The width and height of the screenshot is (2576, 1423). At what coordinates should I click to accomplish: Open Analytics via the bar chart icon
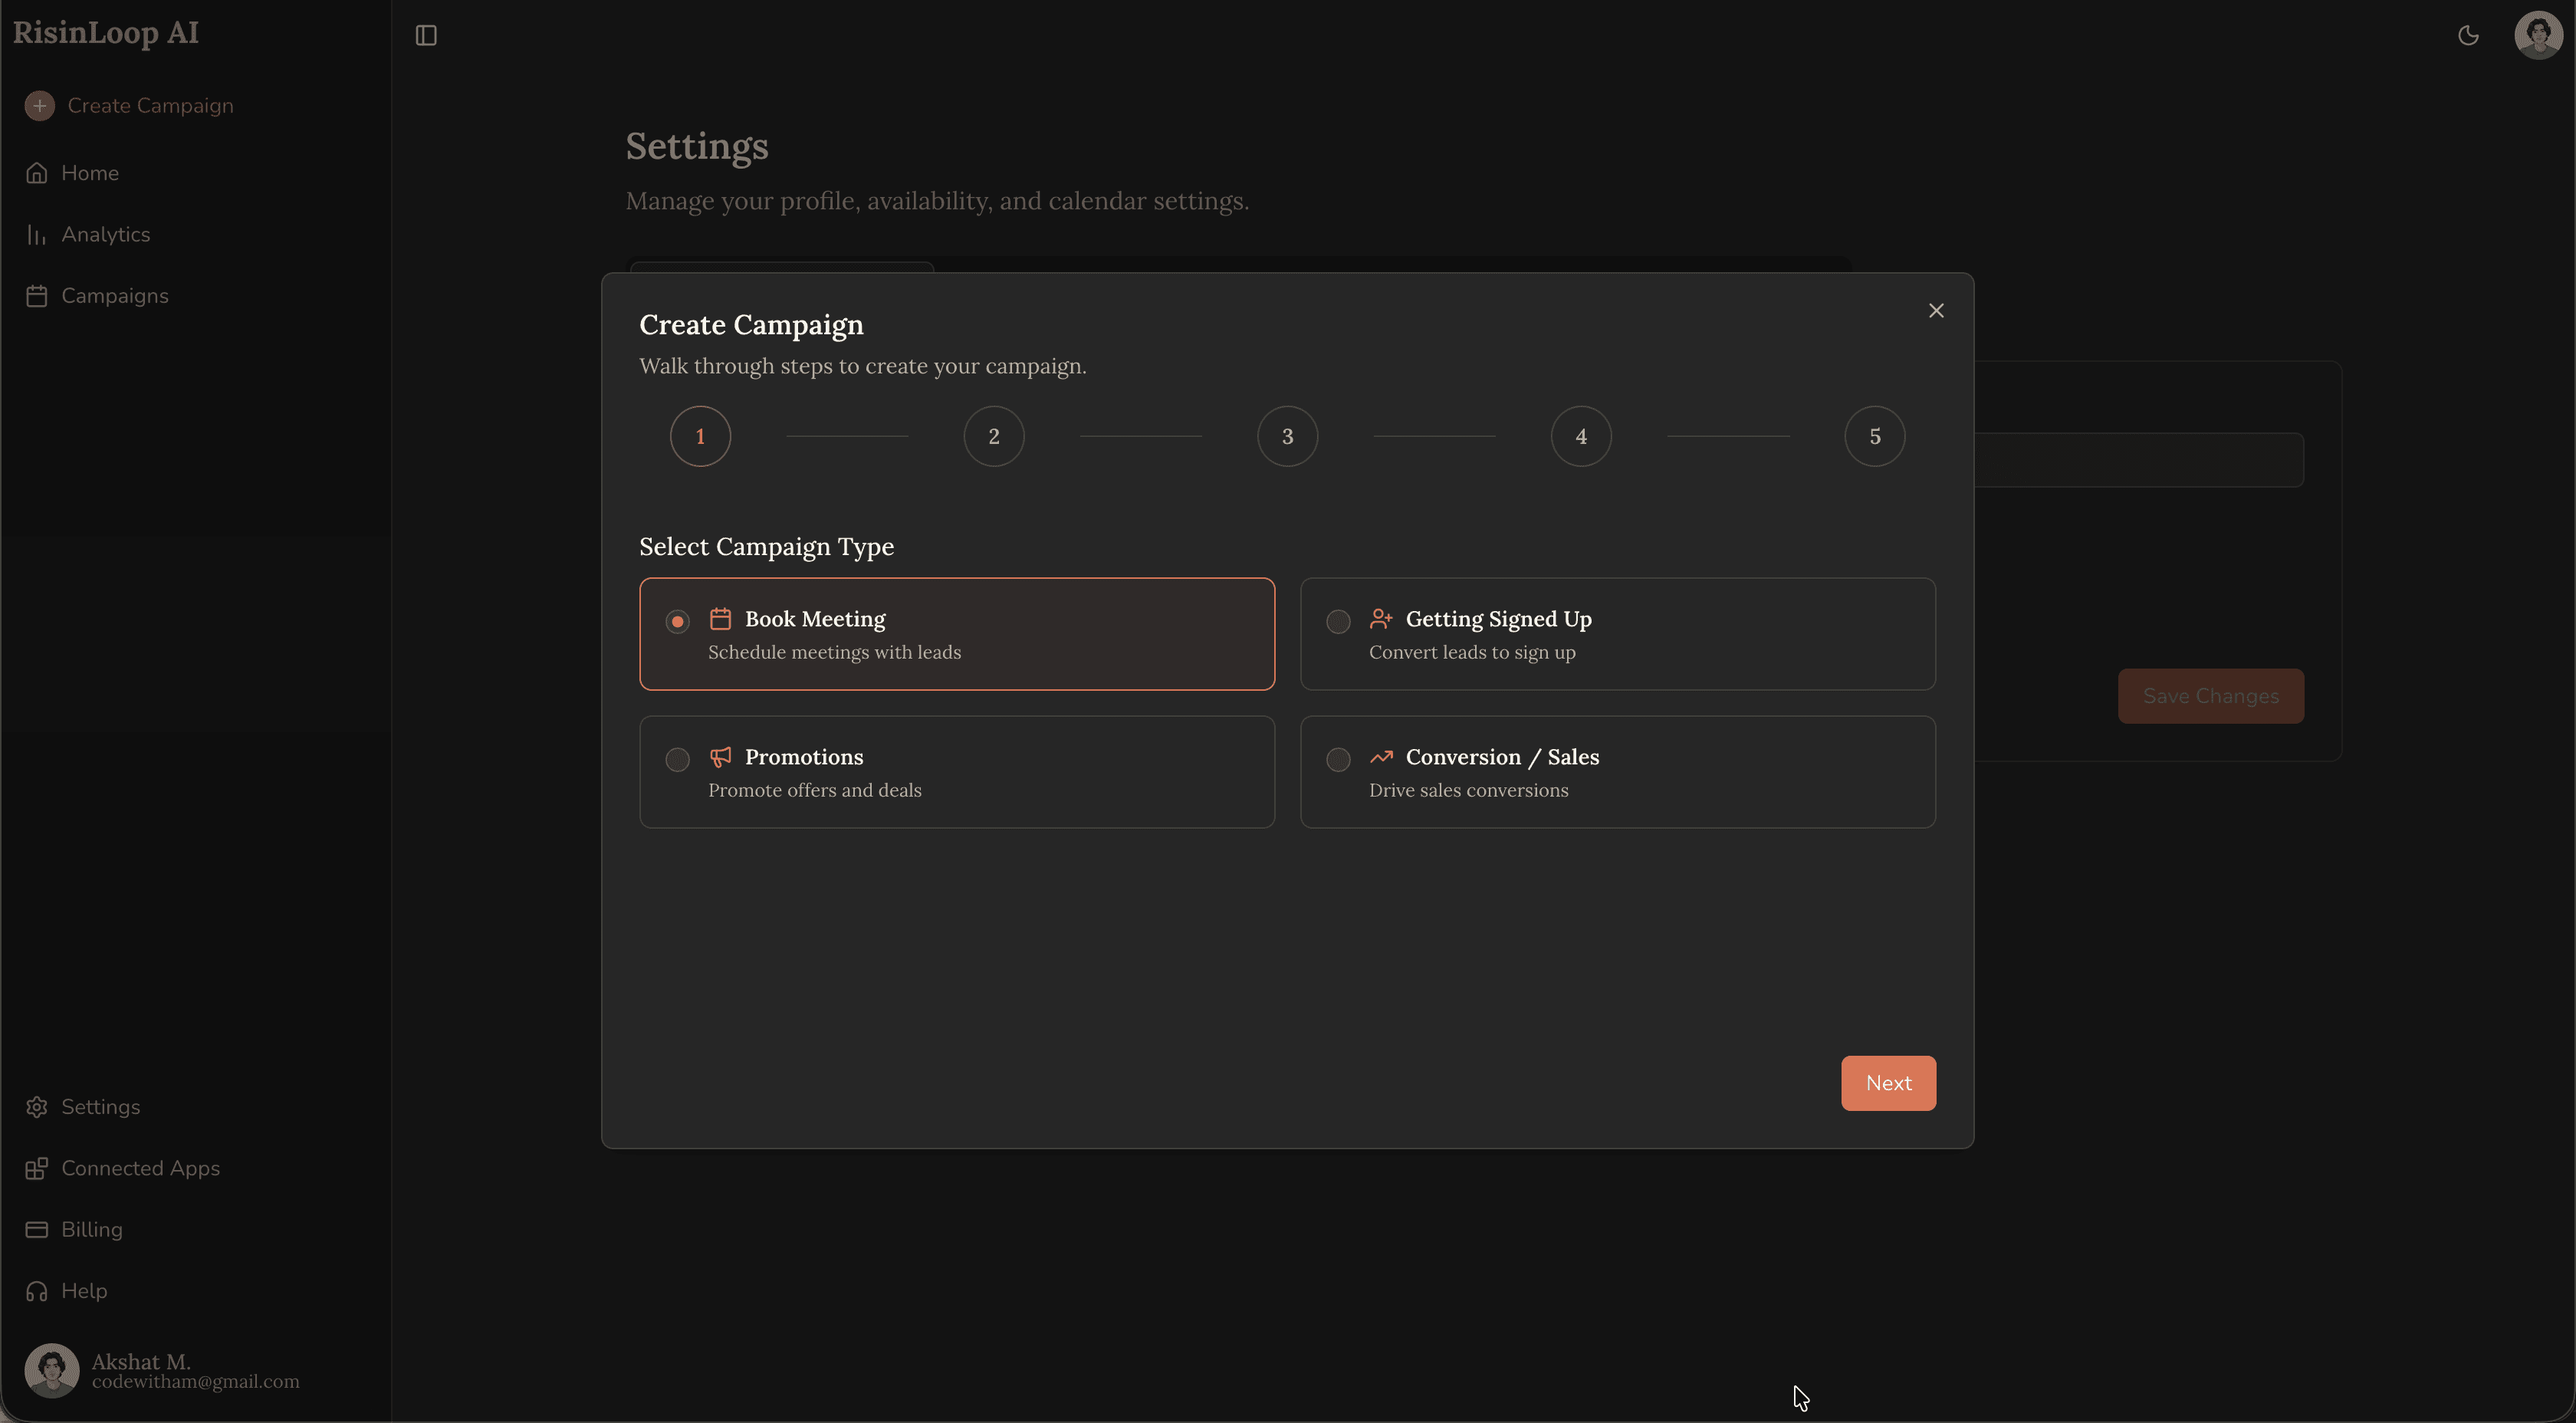coord(37,234)
